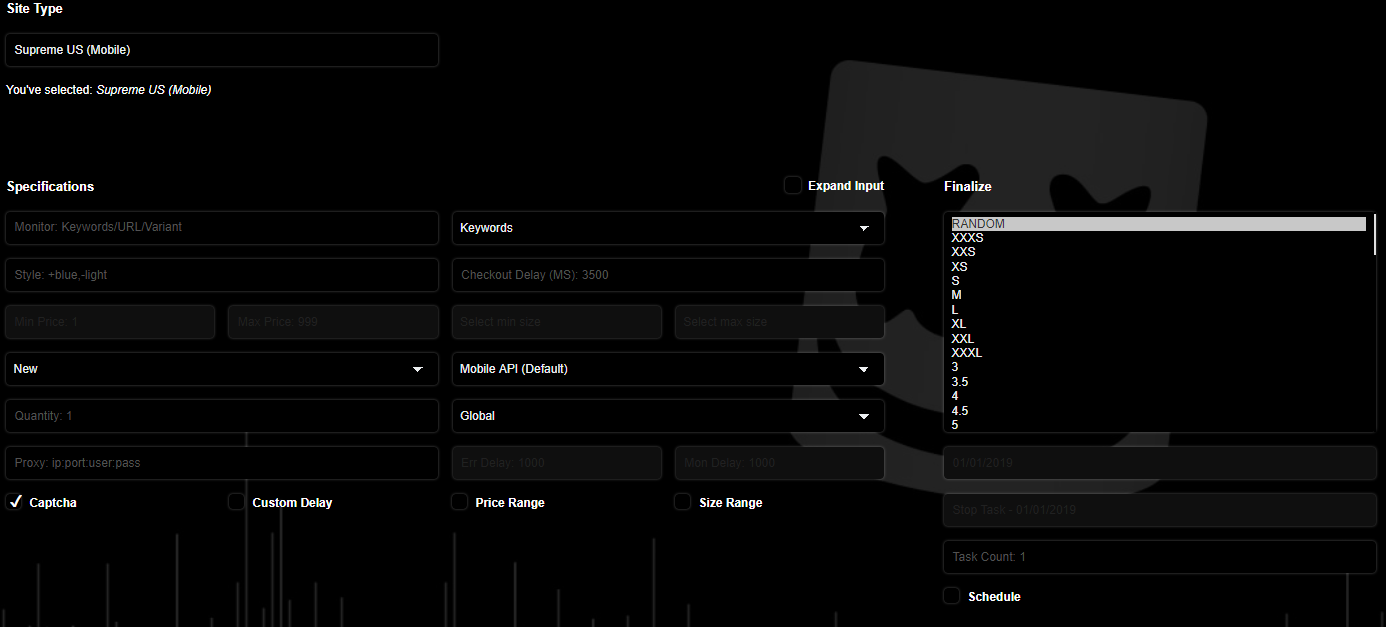Select size XXXS in the list
The width and height of the screenshot is (1386, 627).
[1158, 238]
